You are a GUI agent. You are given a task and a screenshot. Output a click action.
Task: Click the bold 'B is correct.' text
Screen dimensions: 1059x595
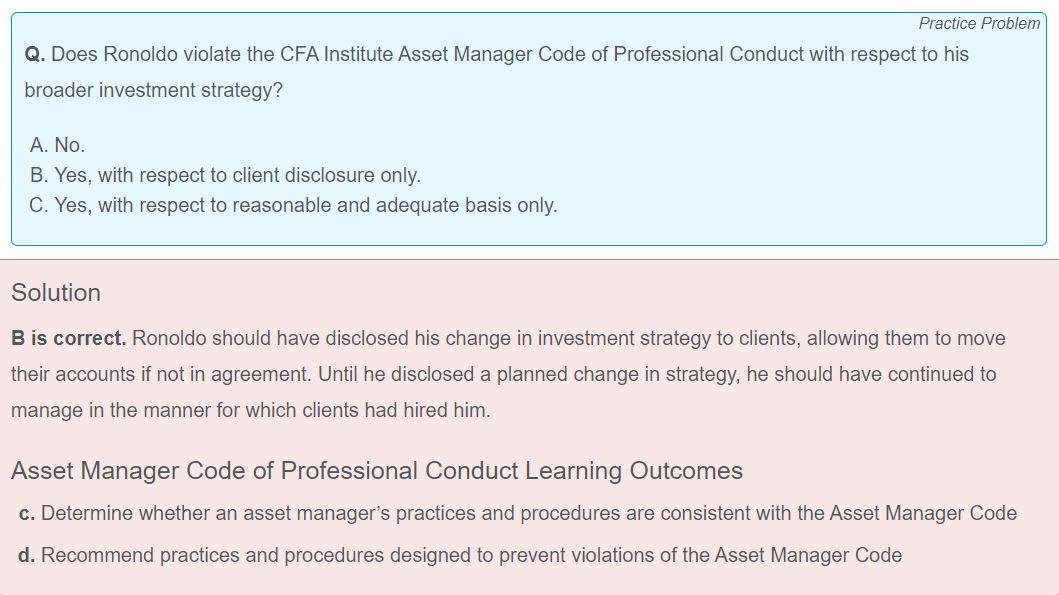click(68, 338)
